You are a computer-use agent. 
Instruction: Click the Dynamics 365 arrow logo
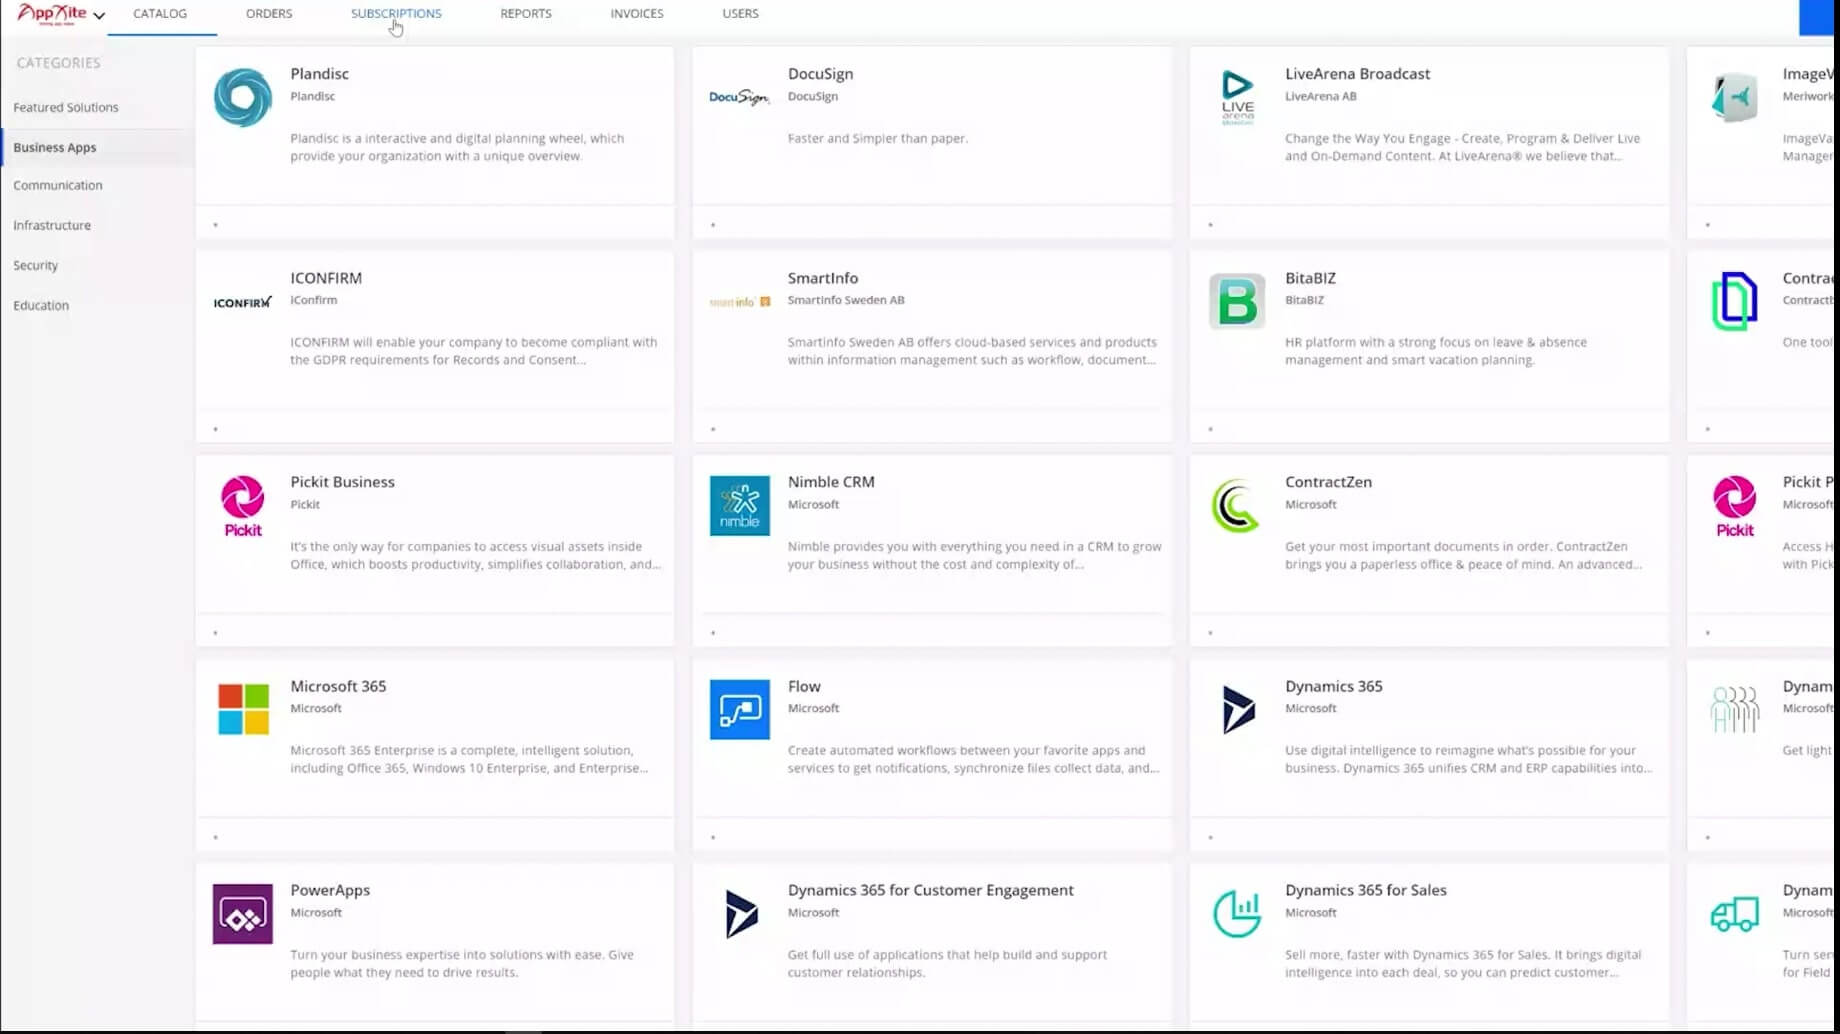click(1238, 709)
